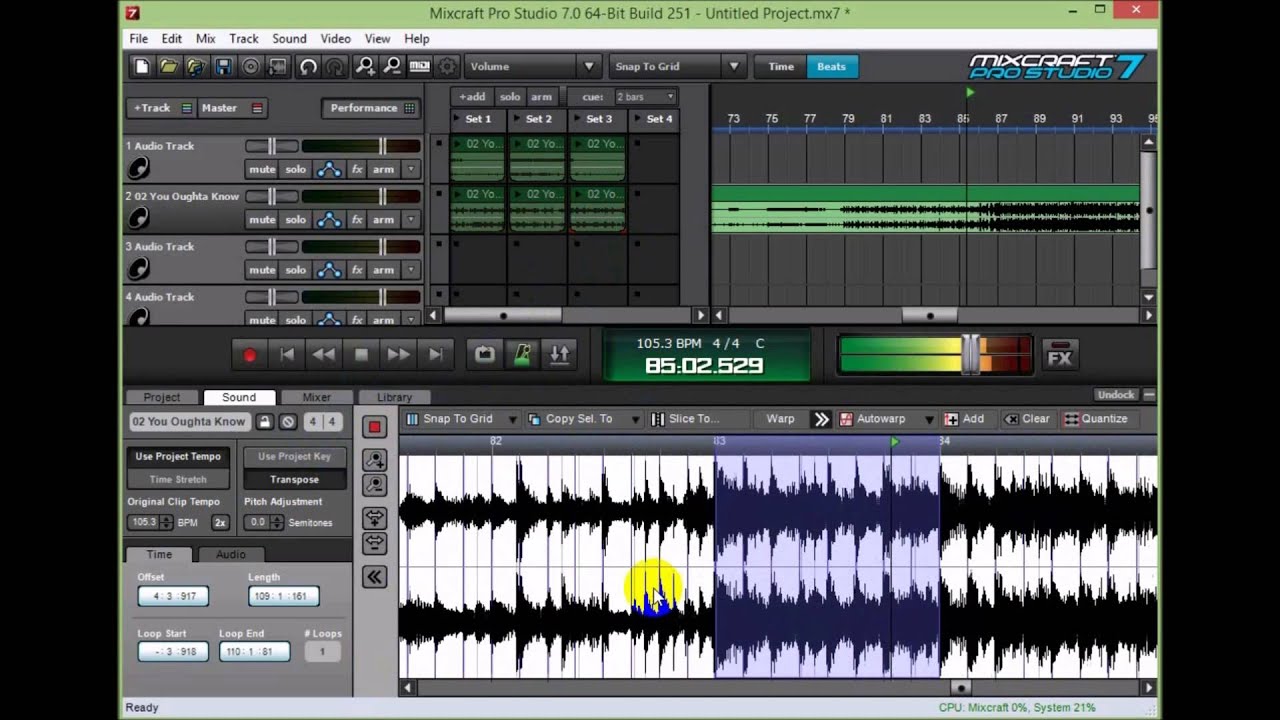Open the MIDI settings icon
Viewport: 1280px width, 720px height.
click(420, 67)
